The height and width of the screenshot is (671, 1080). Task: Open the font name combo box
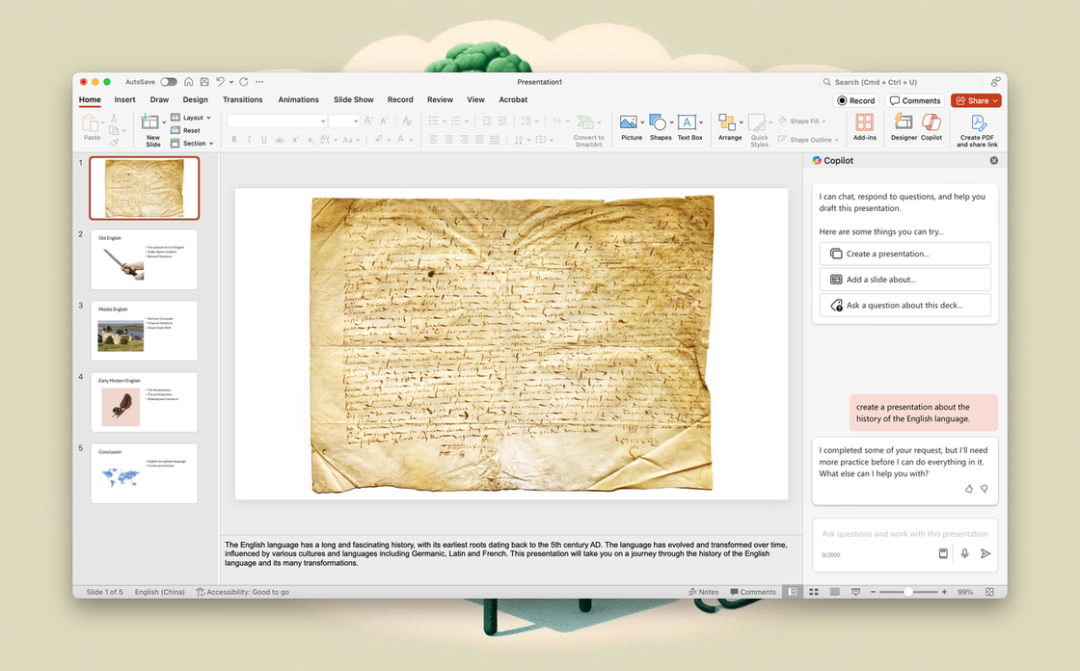click(277, 121)
